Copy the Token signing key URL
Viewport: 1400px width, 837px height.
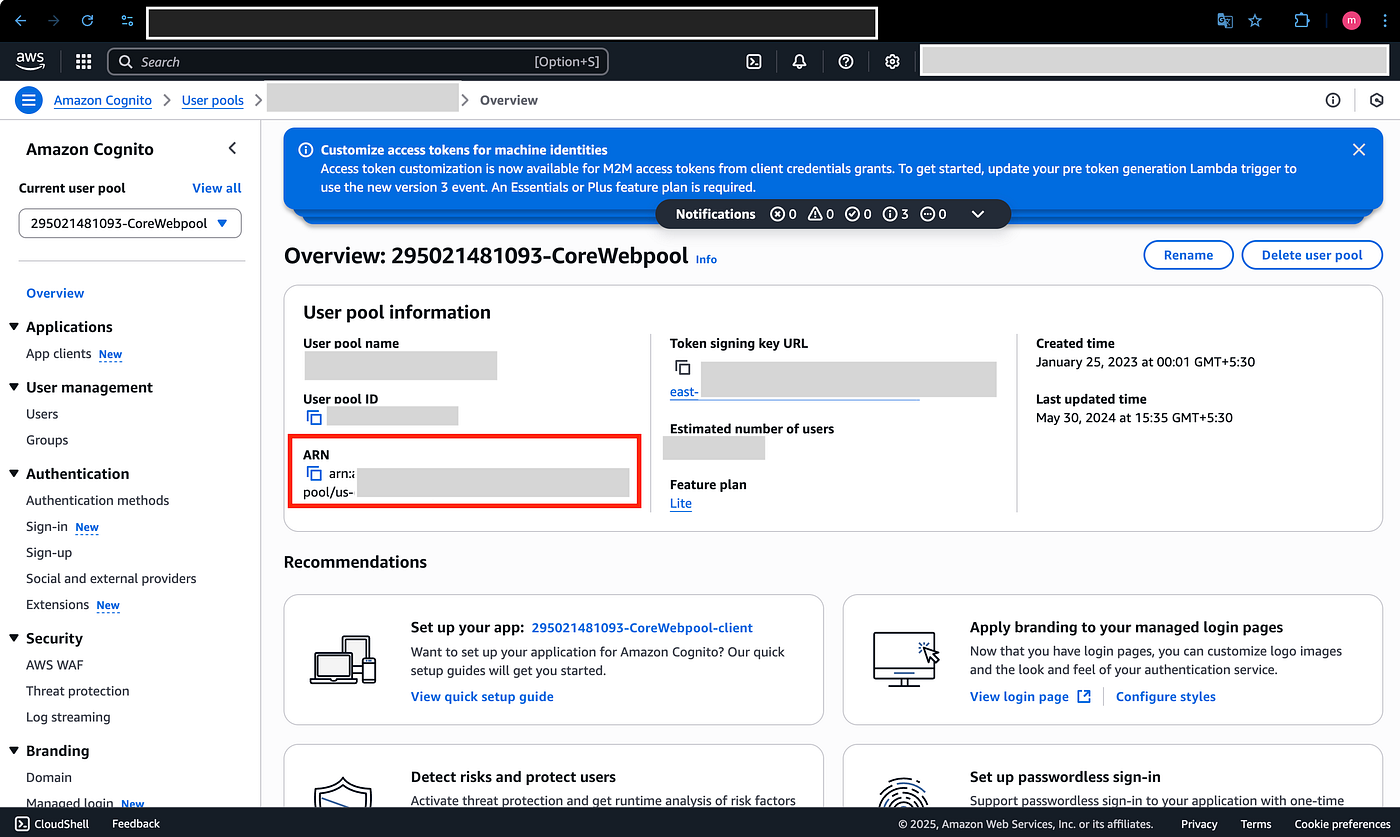(x=682, y=368)
